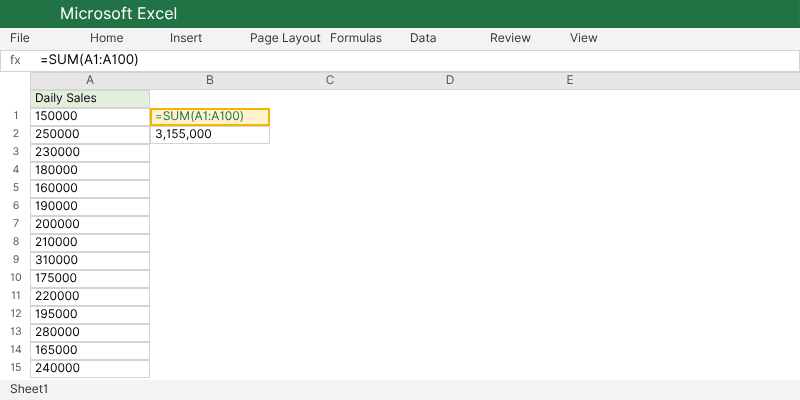
Task: Select the highlighted =SUM(A1:A100) cell
Action: tap(210, 117)
